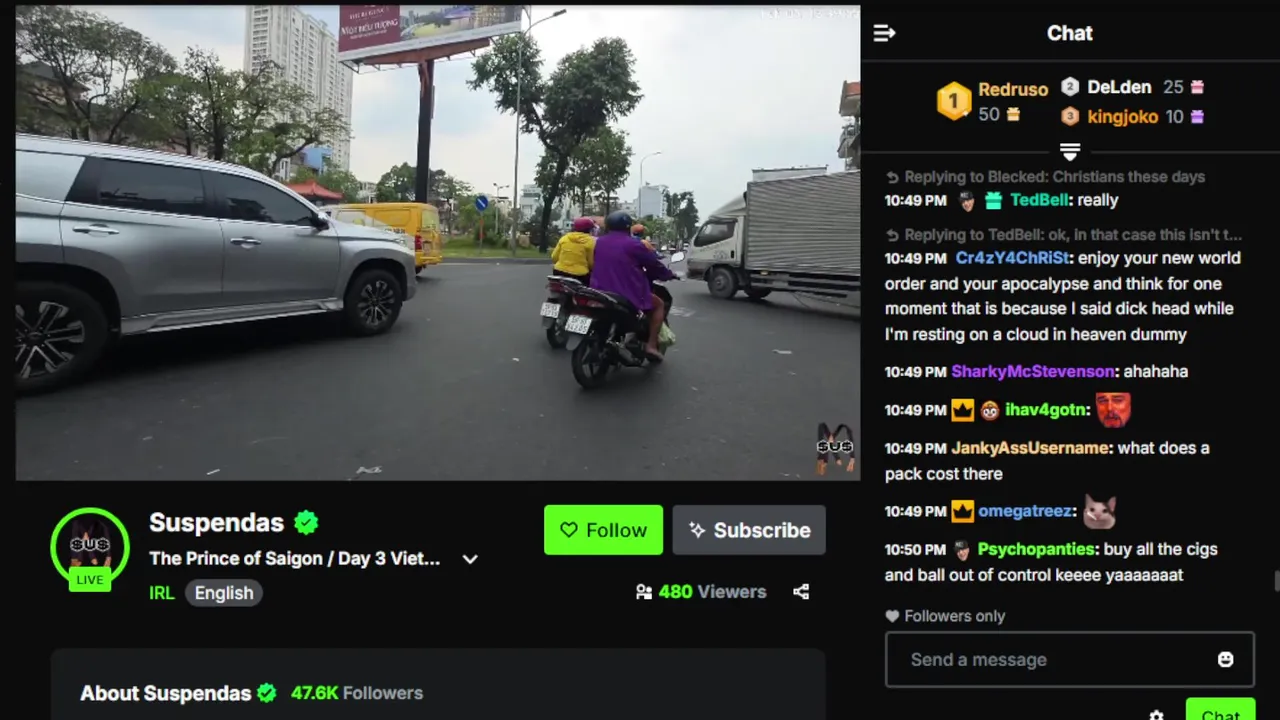Click the chat scrollbar thumb
Image resolution: width=1280 pixels, height=720 pixels.
1276,582
